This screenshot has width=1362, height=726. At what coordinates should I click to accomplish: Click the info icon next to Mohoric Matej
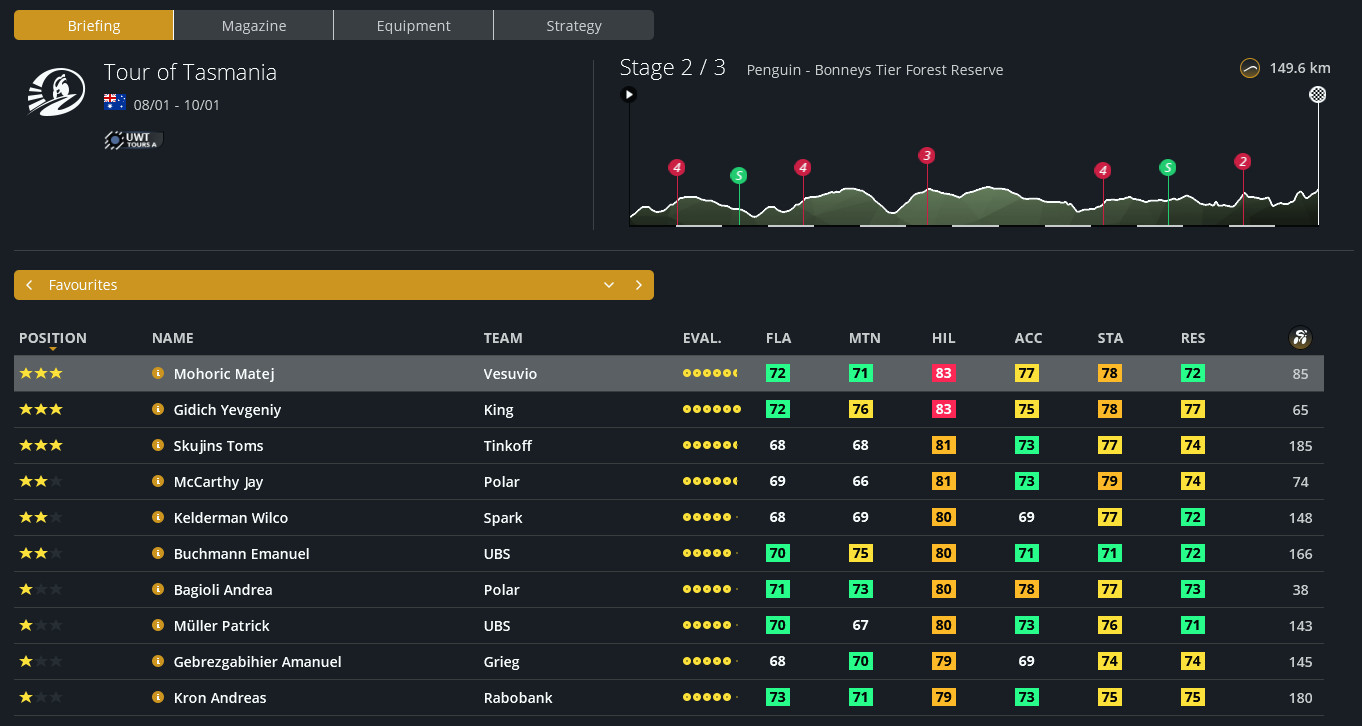[157, 373]
